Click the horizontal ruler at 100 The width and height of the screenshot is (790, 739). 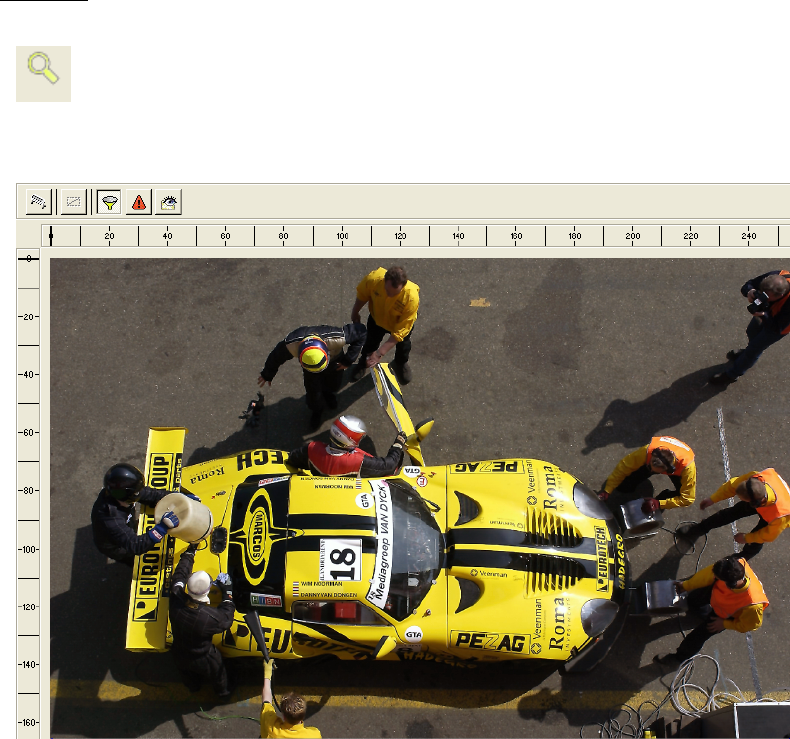342,236
